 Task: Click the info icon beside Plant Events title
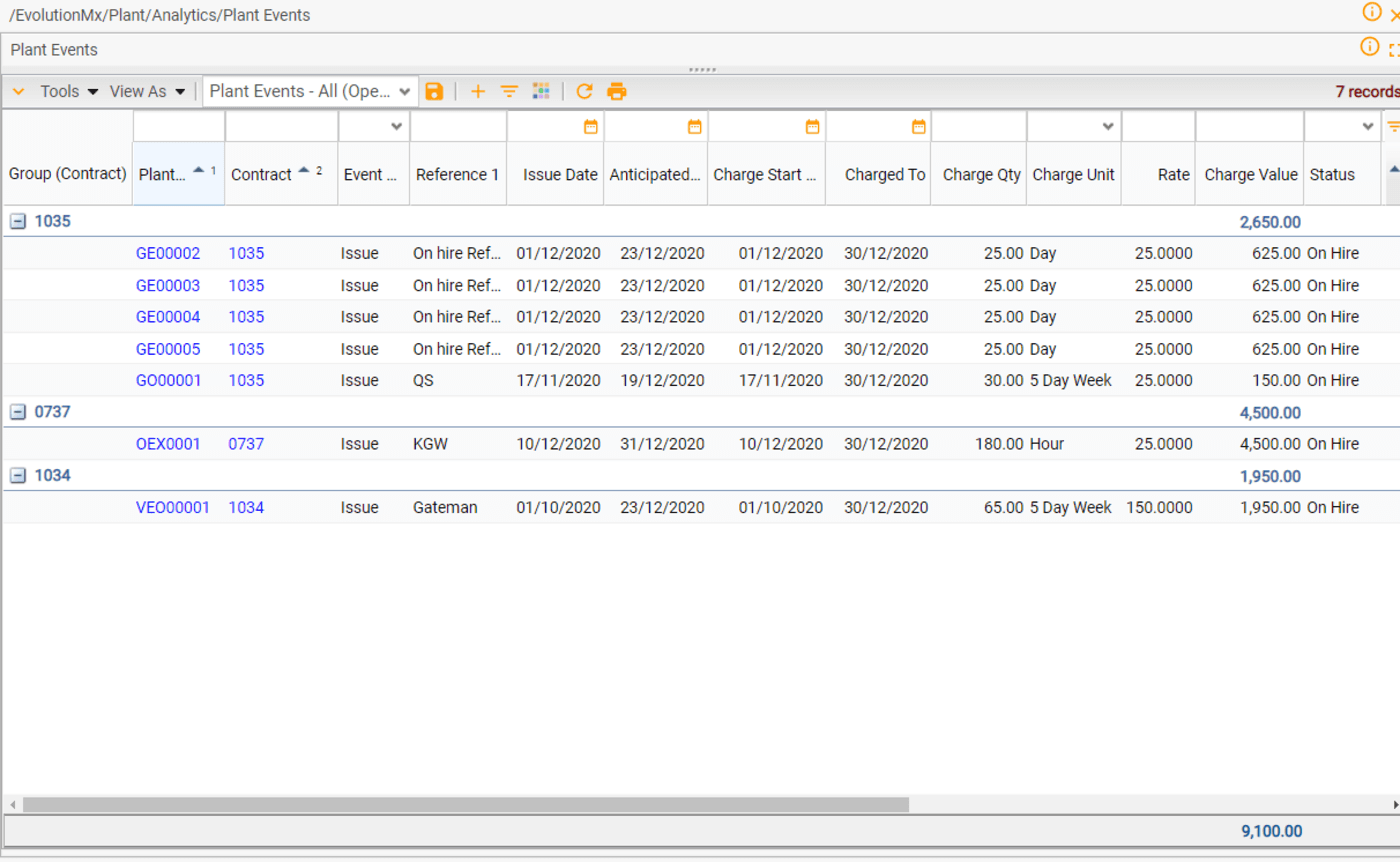(1370, 47)
